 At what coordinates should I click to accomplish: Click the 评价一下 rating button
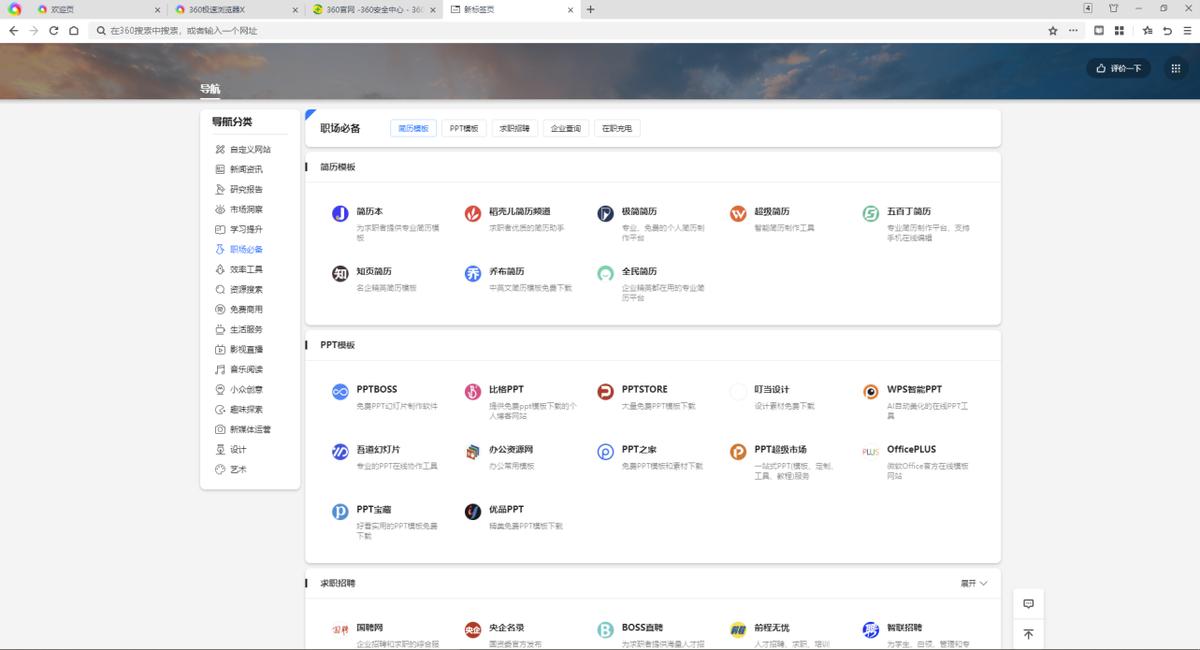pos(1118,68)
